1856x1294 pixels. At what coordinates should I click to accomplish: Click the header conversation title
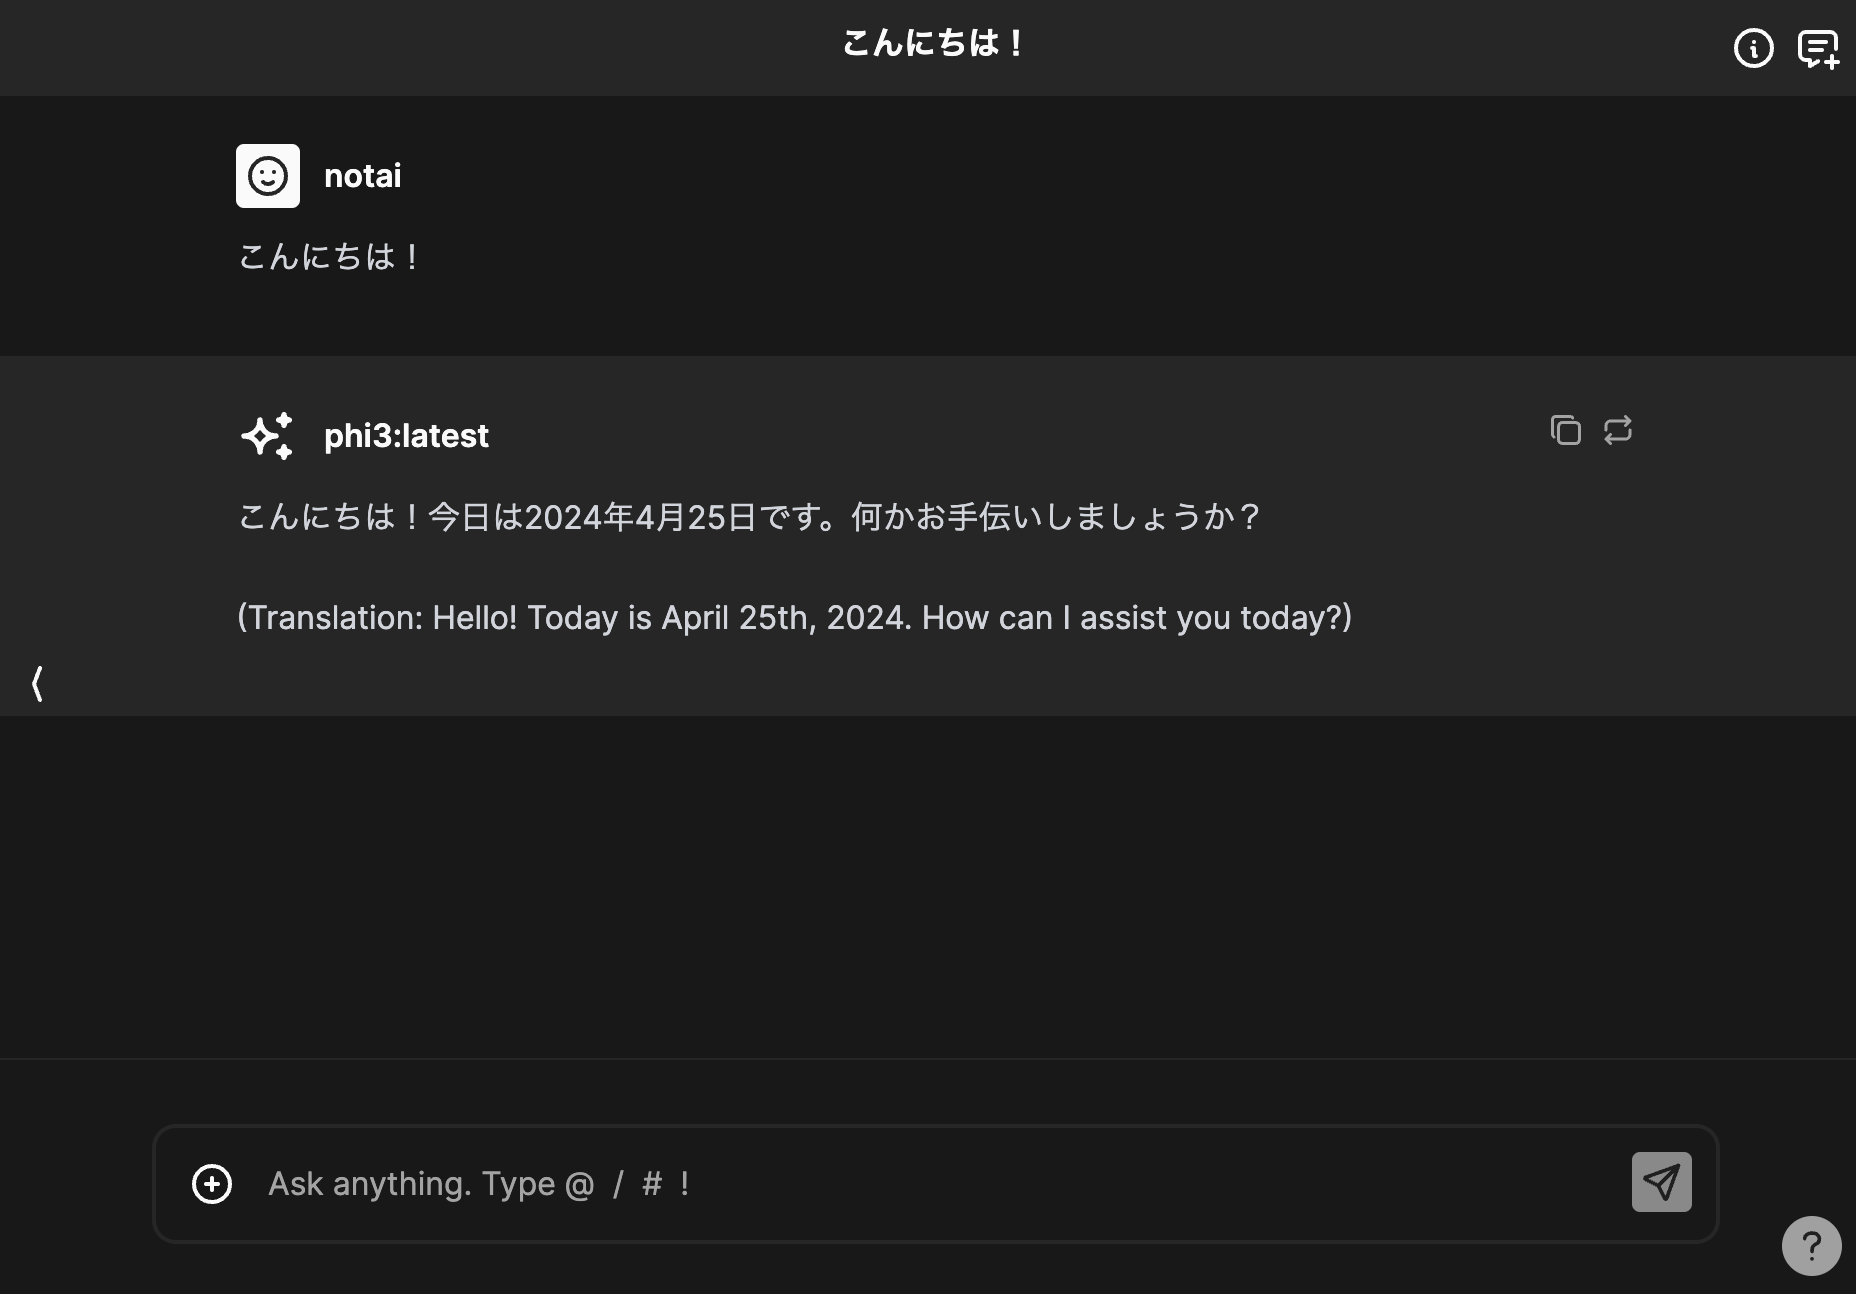pos(932,44)
